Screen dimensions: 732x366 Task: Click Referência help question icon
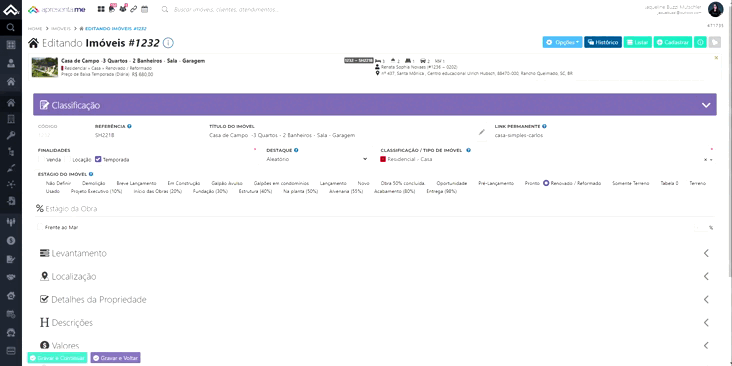click(129, 126)
